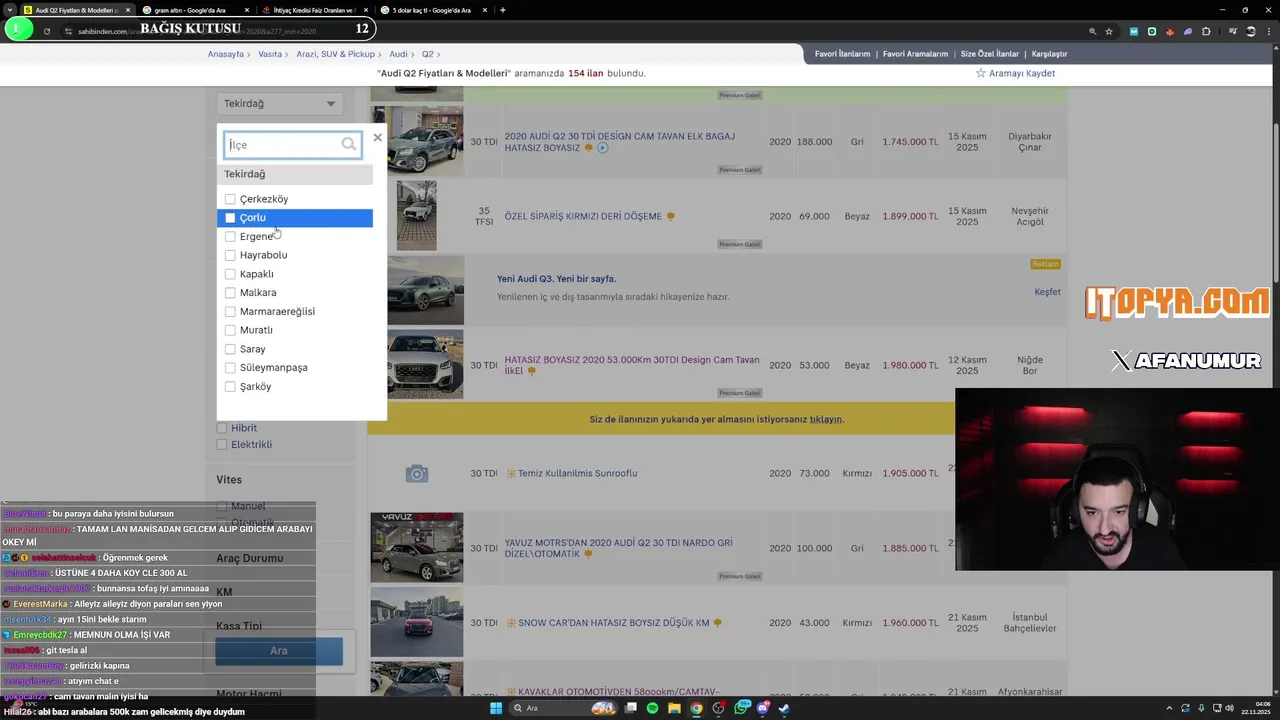Image resolution: width=1280 pixels, height=720 pixels.
Task: Open SNOW CAR'DAN HATASIZ BOYSIZ listing
Action: click(x=613, y=623)
